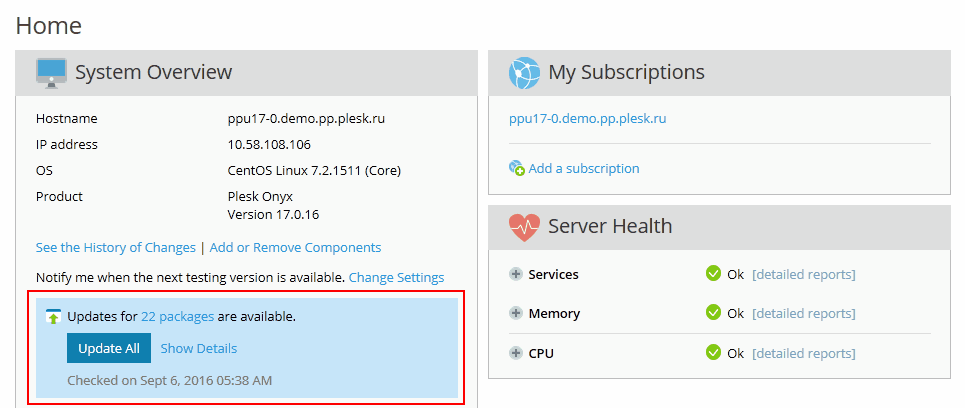Expand the CPU health row
This screenshot has width=965, height=408.
pos(516,352)
